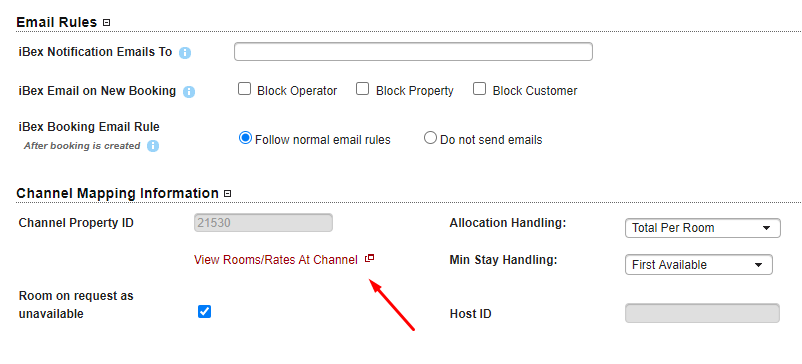Click info icon beside iBex Email on New Booking
802x364 pixels.
tap(189, 92)
